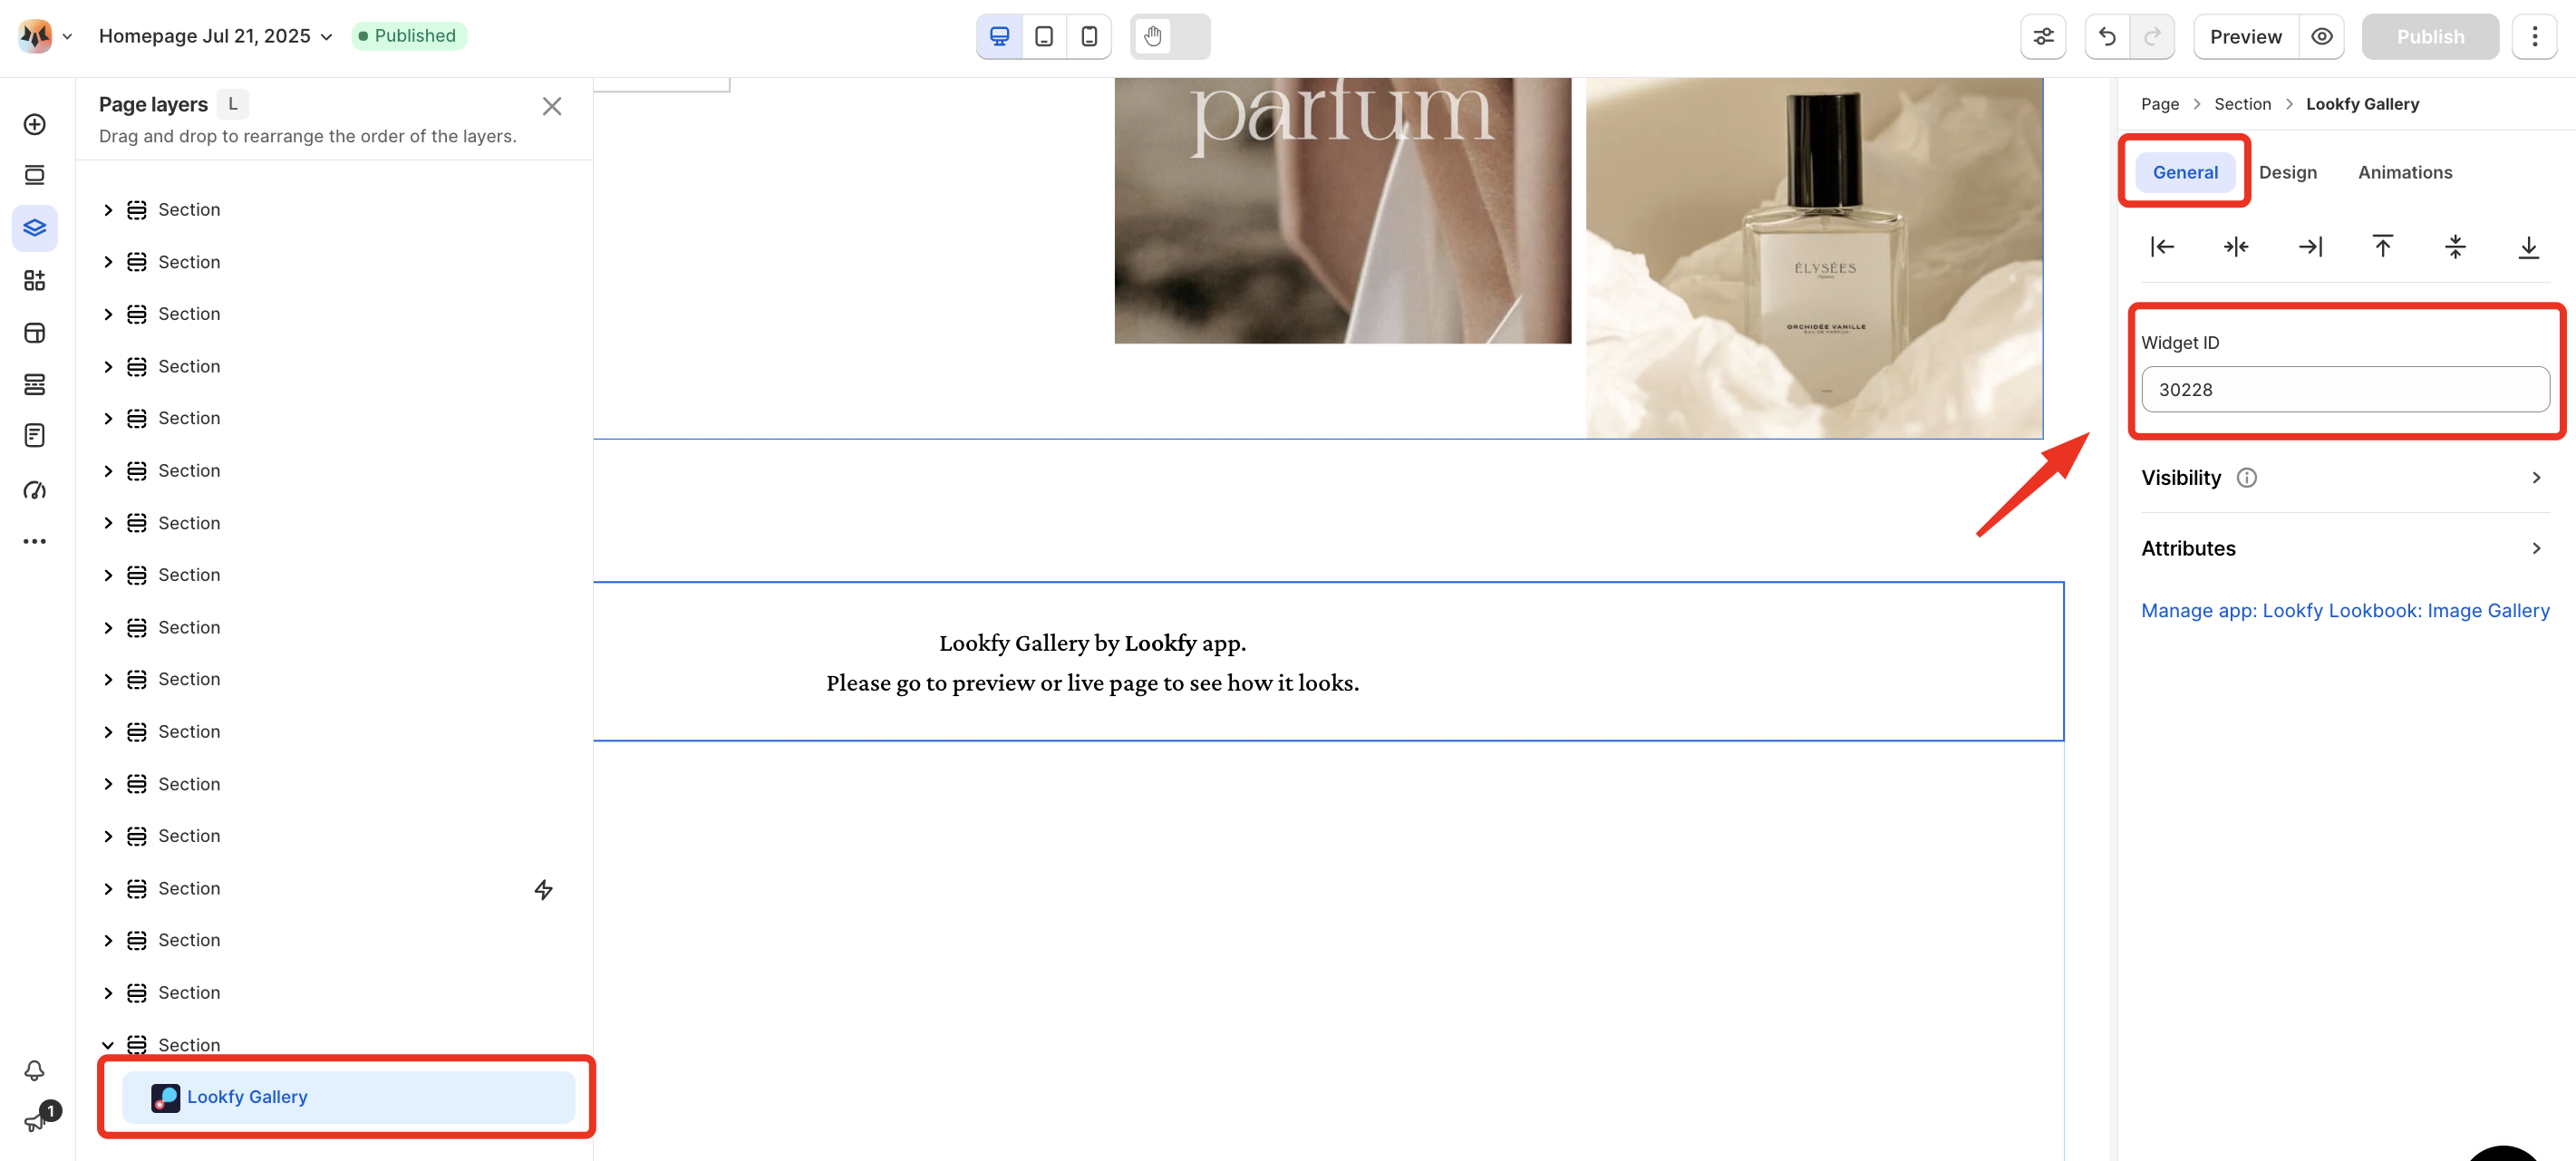Switch to tablet device view
2576x1161 pixels.
click(1044, 37)
